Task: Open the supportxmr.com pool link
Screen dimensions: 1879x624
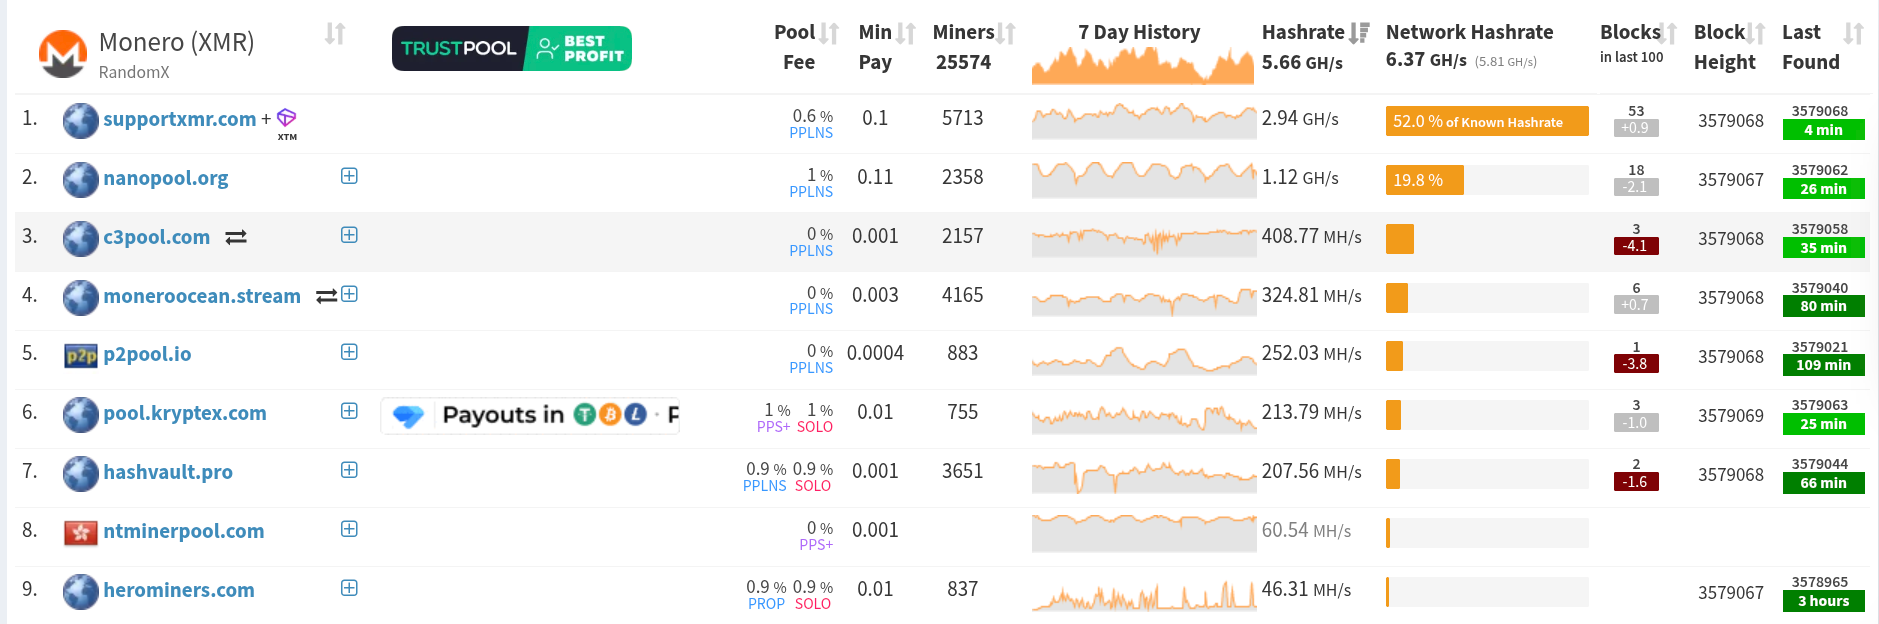Action: 179,119
